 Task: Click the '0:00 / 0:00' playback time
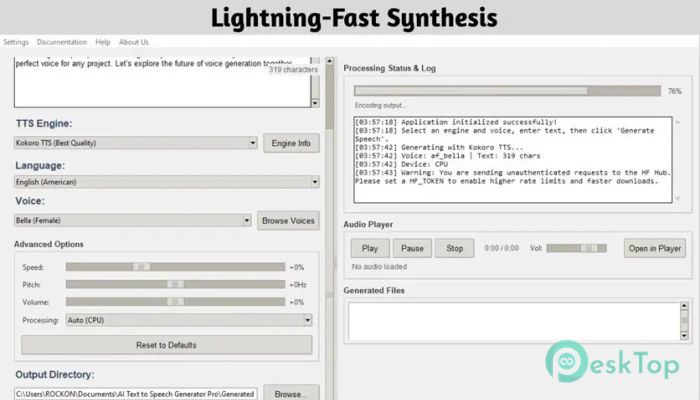(501, 248)
